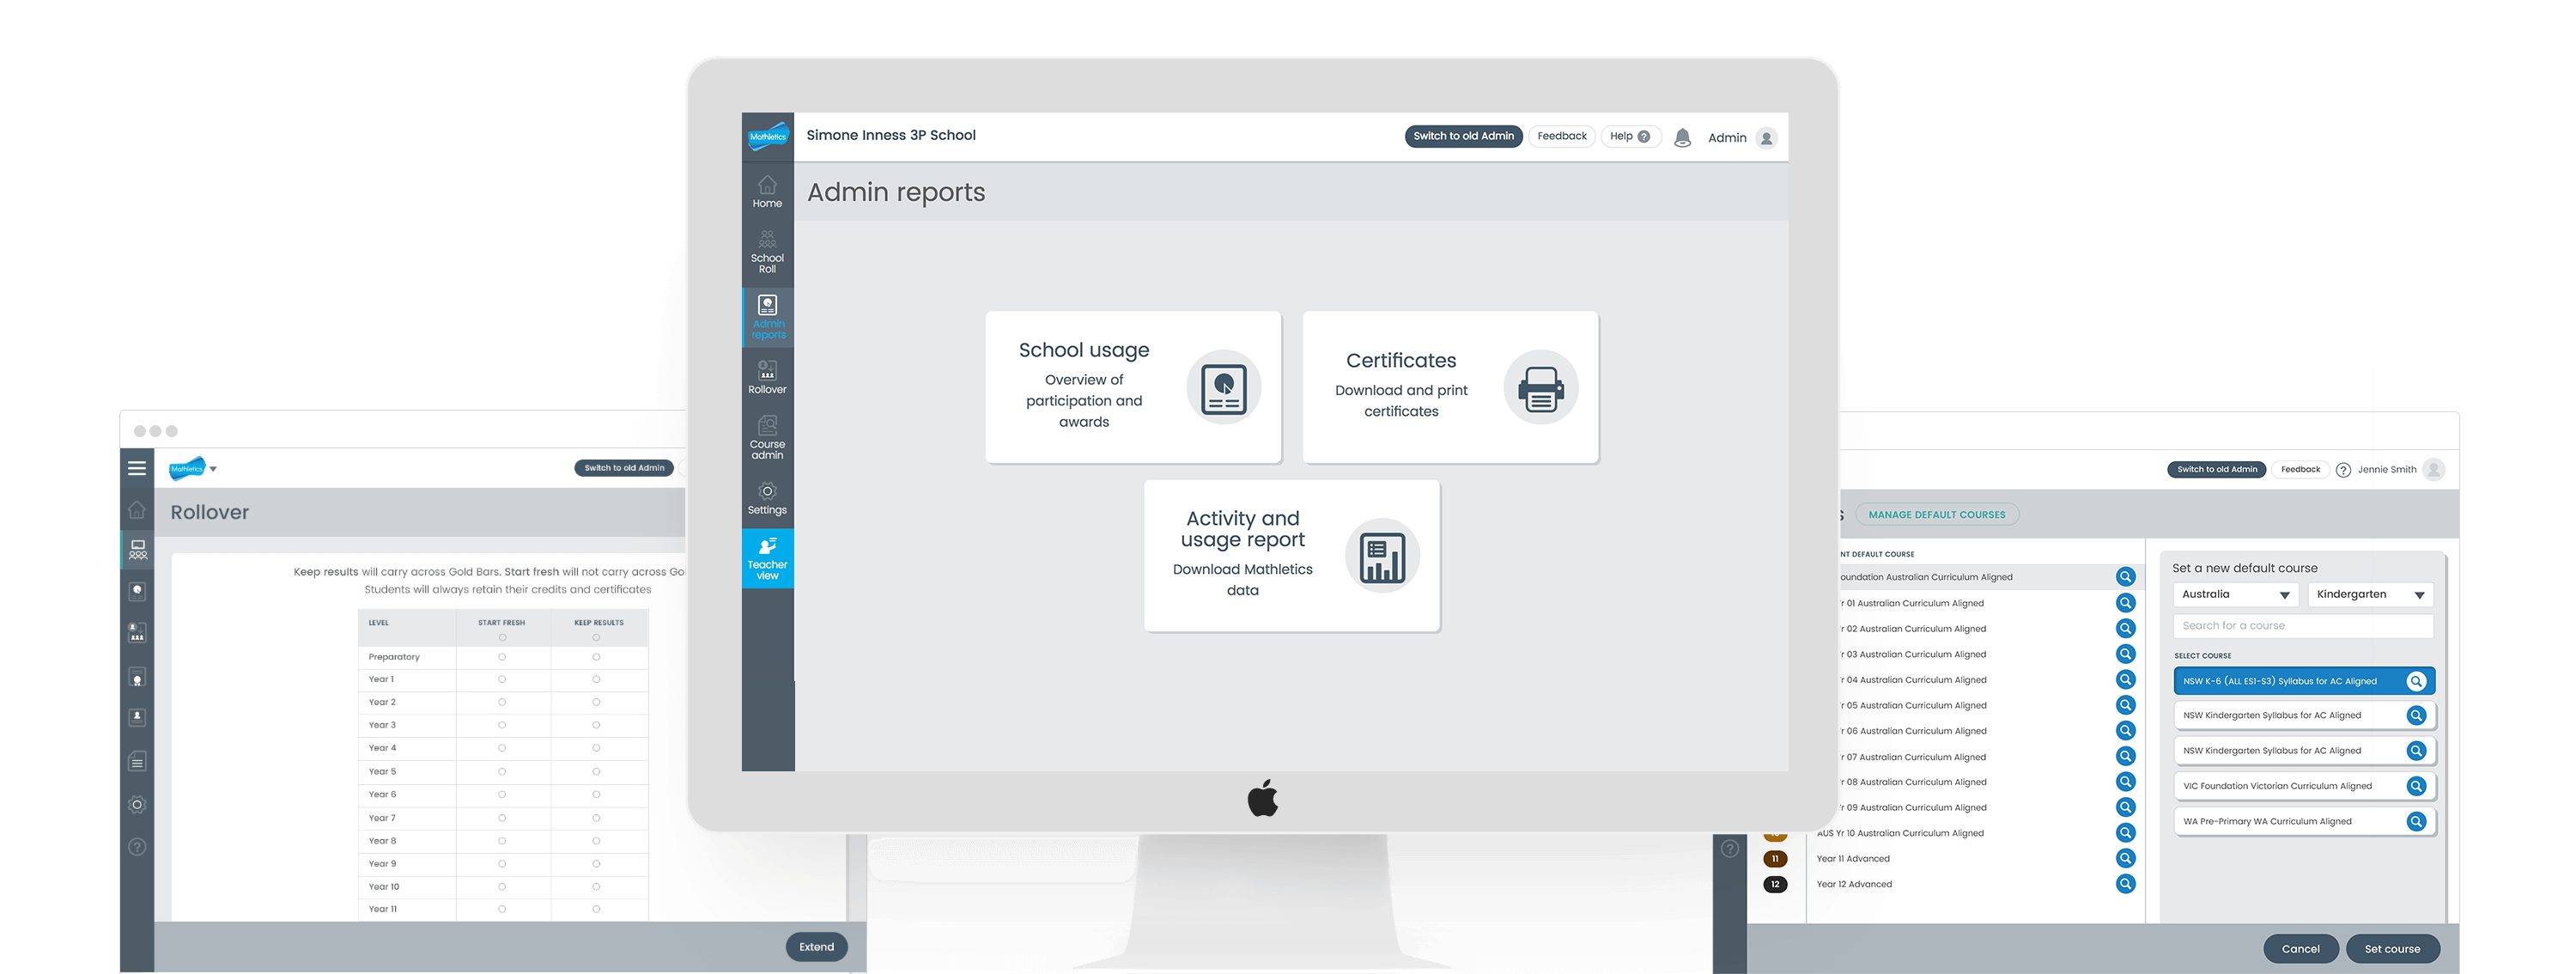
Task: Click the help question mark in the Rollover window sidebar
Action: click(137, 847)
